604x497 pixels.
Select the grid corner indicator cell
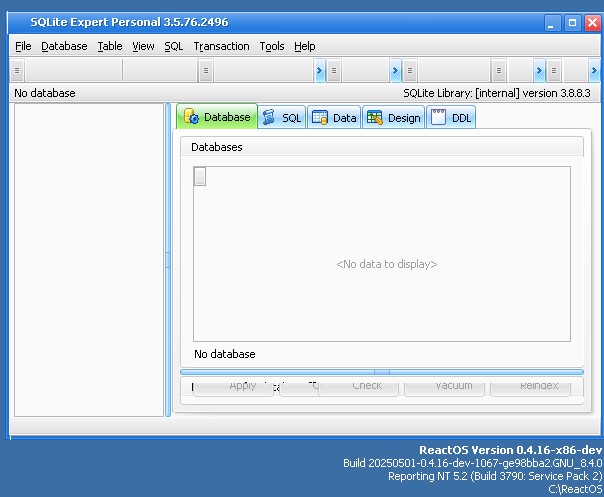[x=200, y=176]
